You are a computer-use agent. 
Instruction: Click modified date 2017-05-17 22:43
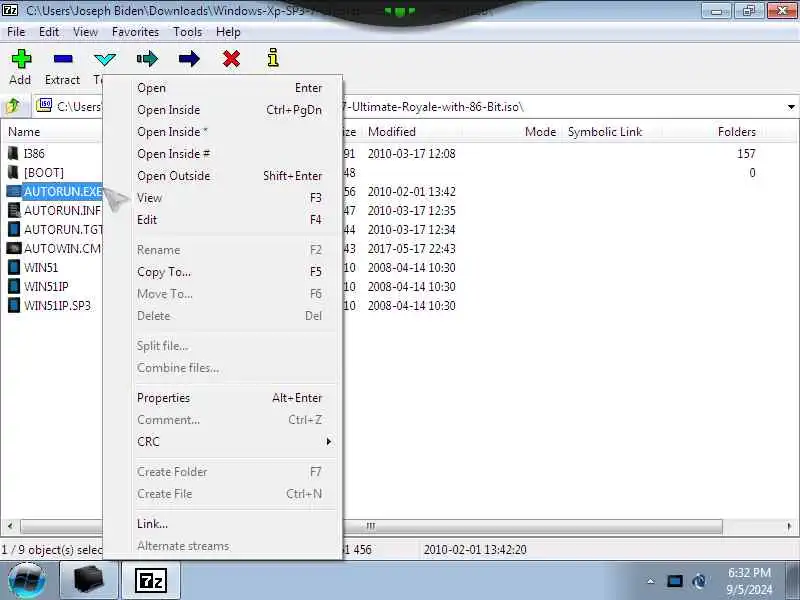coord(411,248)
